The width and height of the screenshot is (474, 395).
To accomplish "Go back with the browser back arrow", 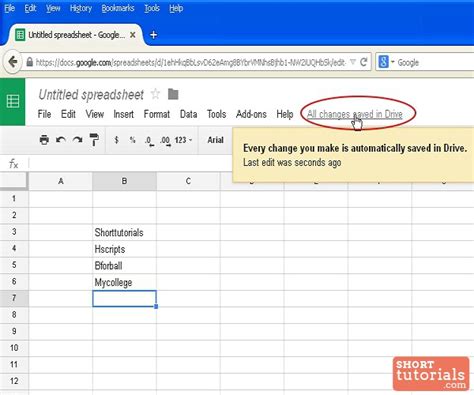I will pos(13,62).
